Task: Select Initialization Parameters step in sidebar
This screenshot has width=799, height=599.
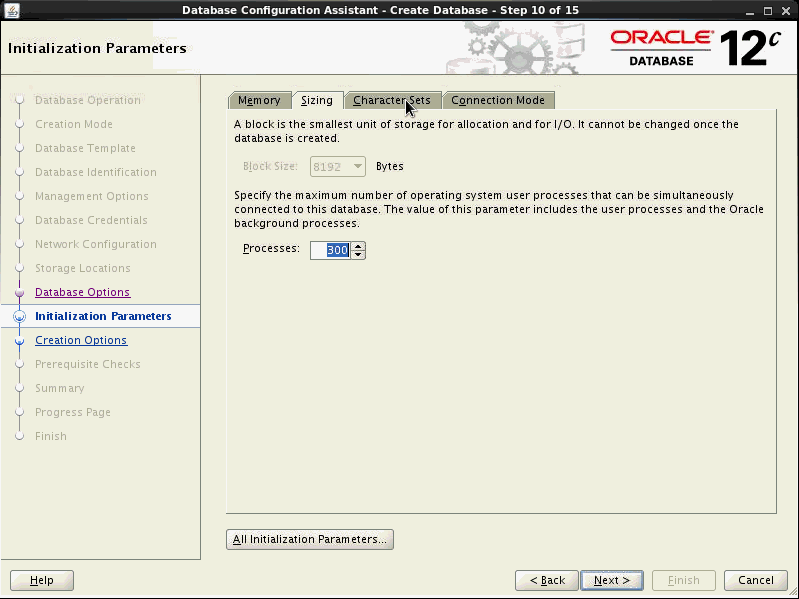Action: pos(103,316)
